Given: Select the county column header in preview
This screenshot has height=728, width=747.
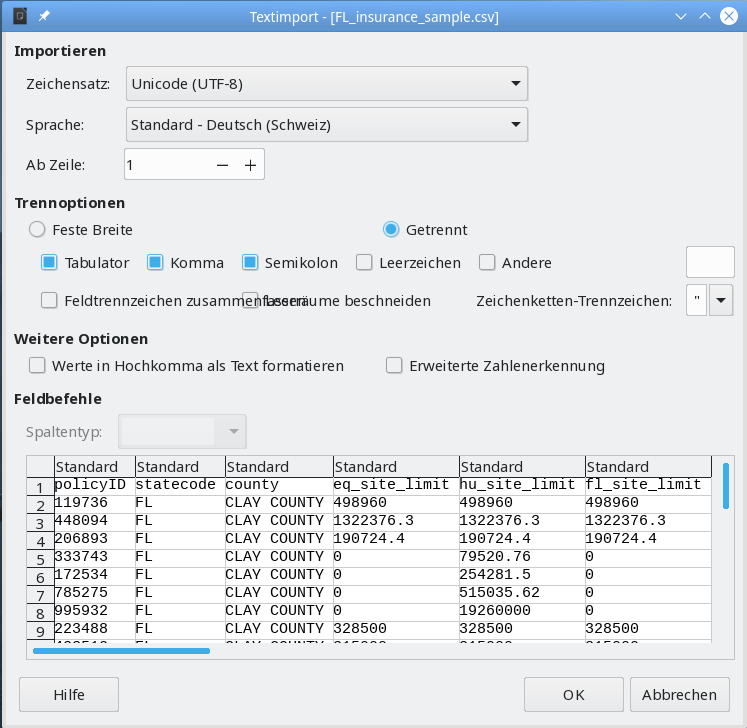Looking at the screenshot, I should 279,467.
